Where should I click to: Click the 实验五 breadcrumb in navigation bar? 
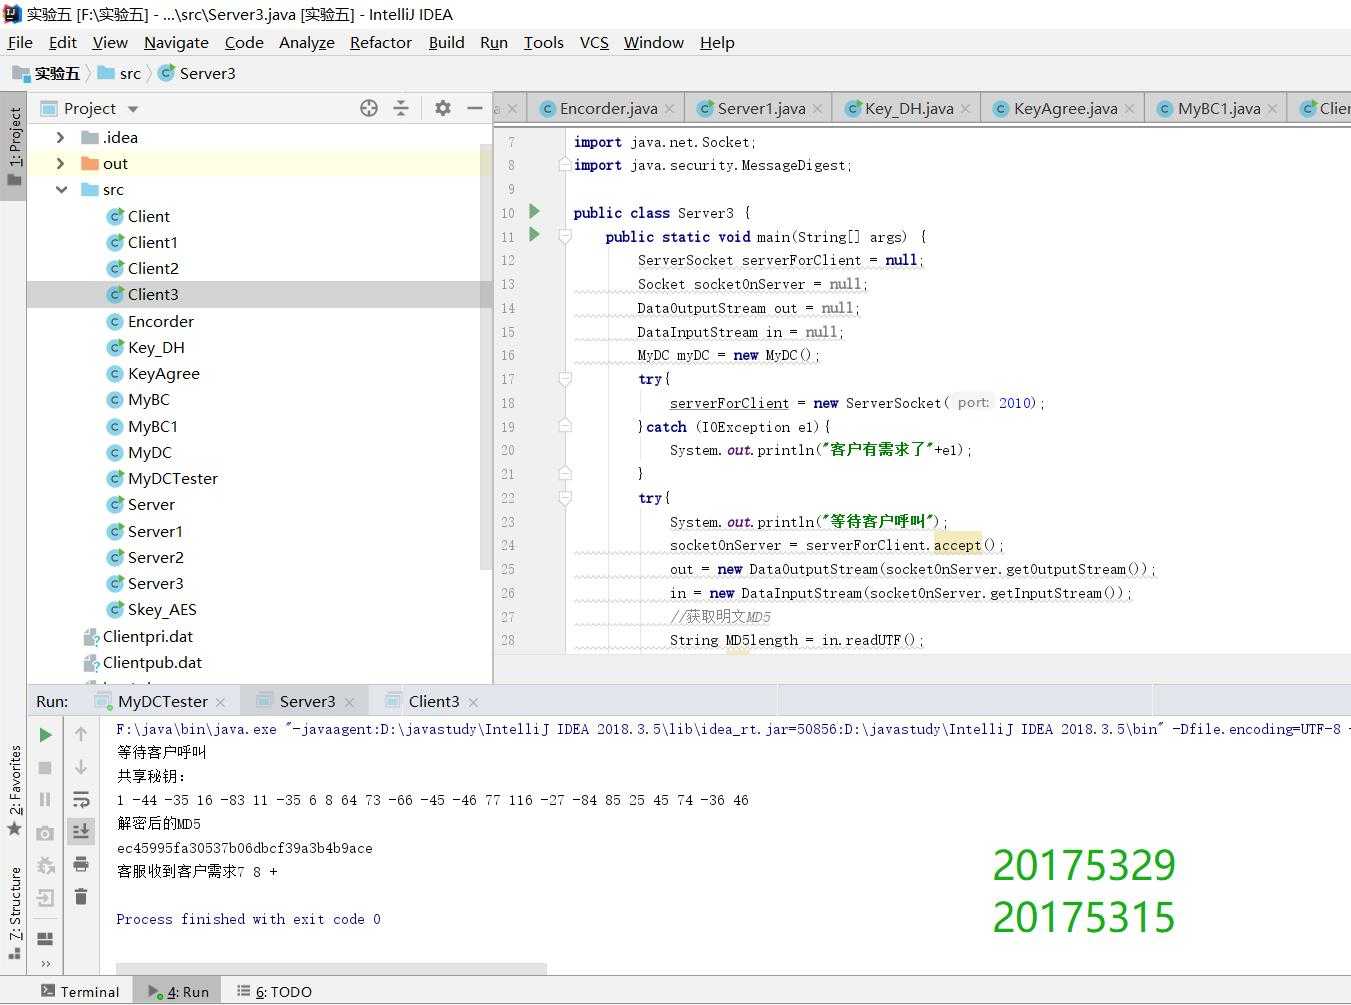[x=47, y=73]
